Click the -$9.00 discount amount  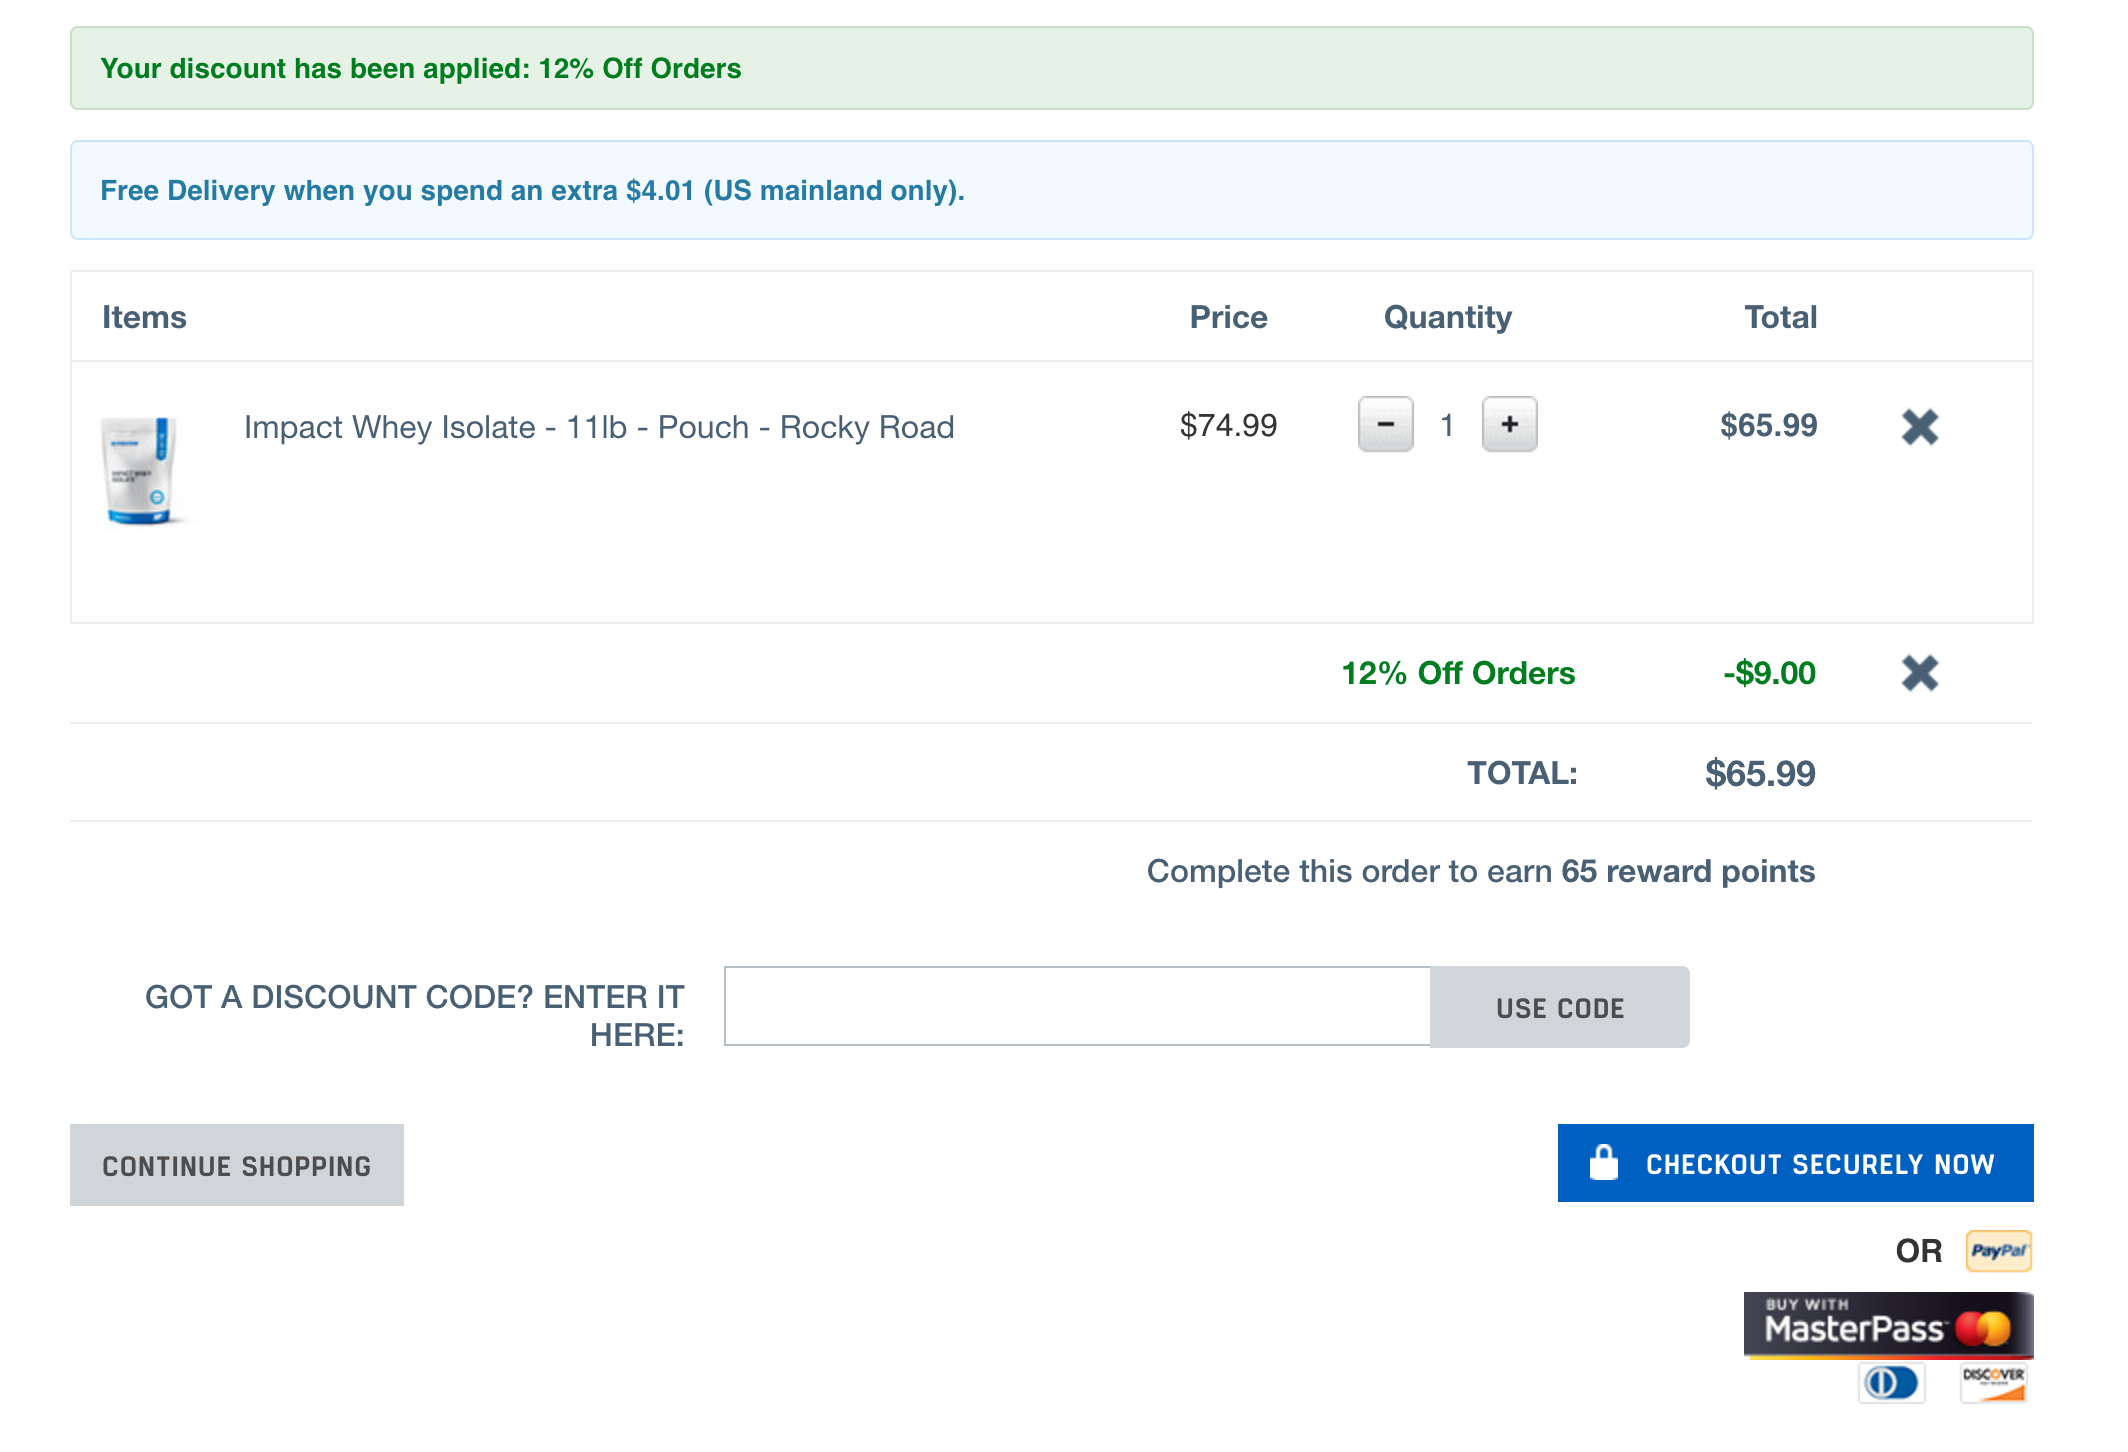pyautogui.click(x=1769, y=673)
